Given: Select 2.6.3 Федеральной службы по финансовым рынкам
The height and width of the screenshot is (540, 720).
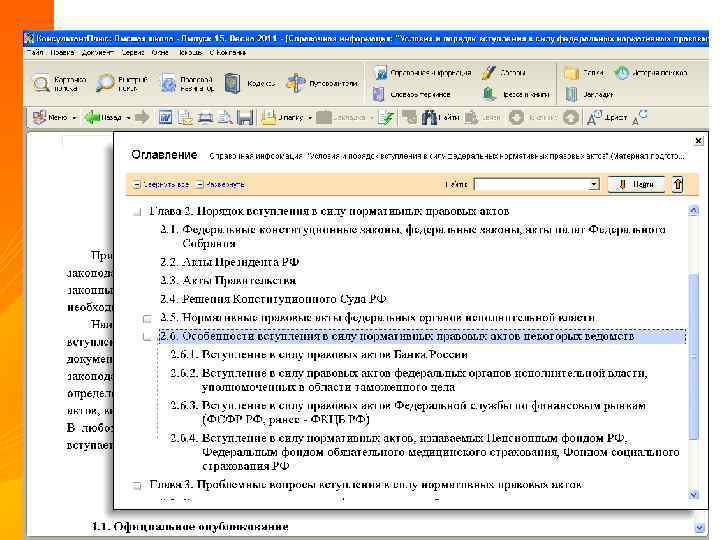Looking at the screenshot, I should [408, 412].
